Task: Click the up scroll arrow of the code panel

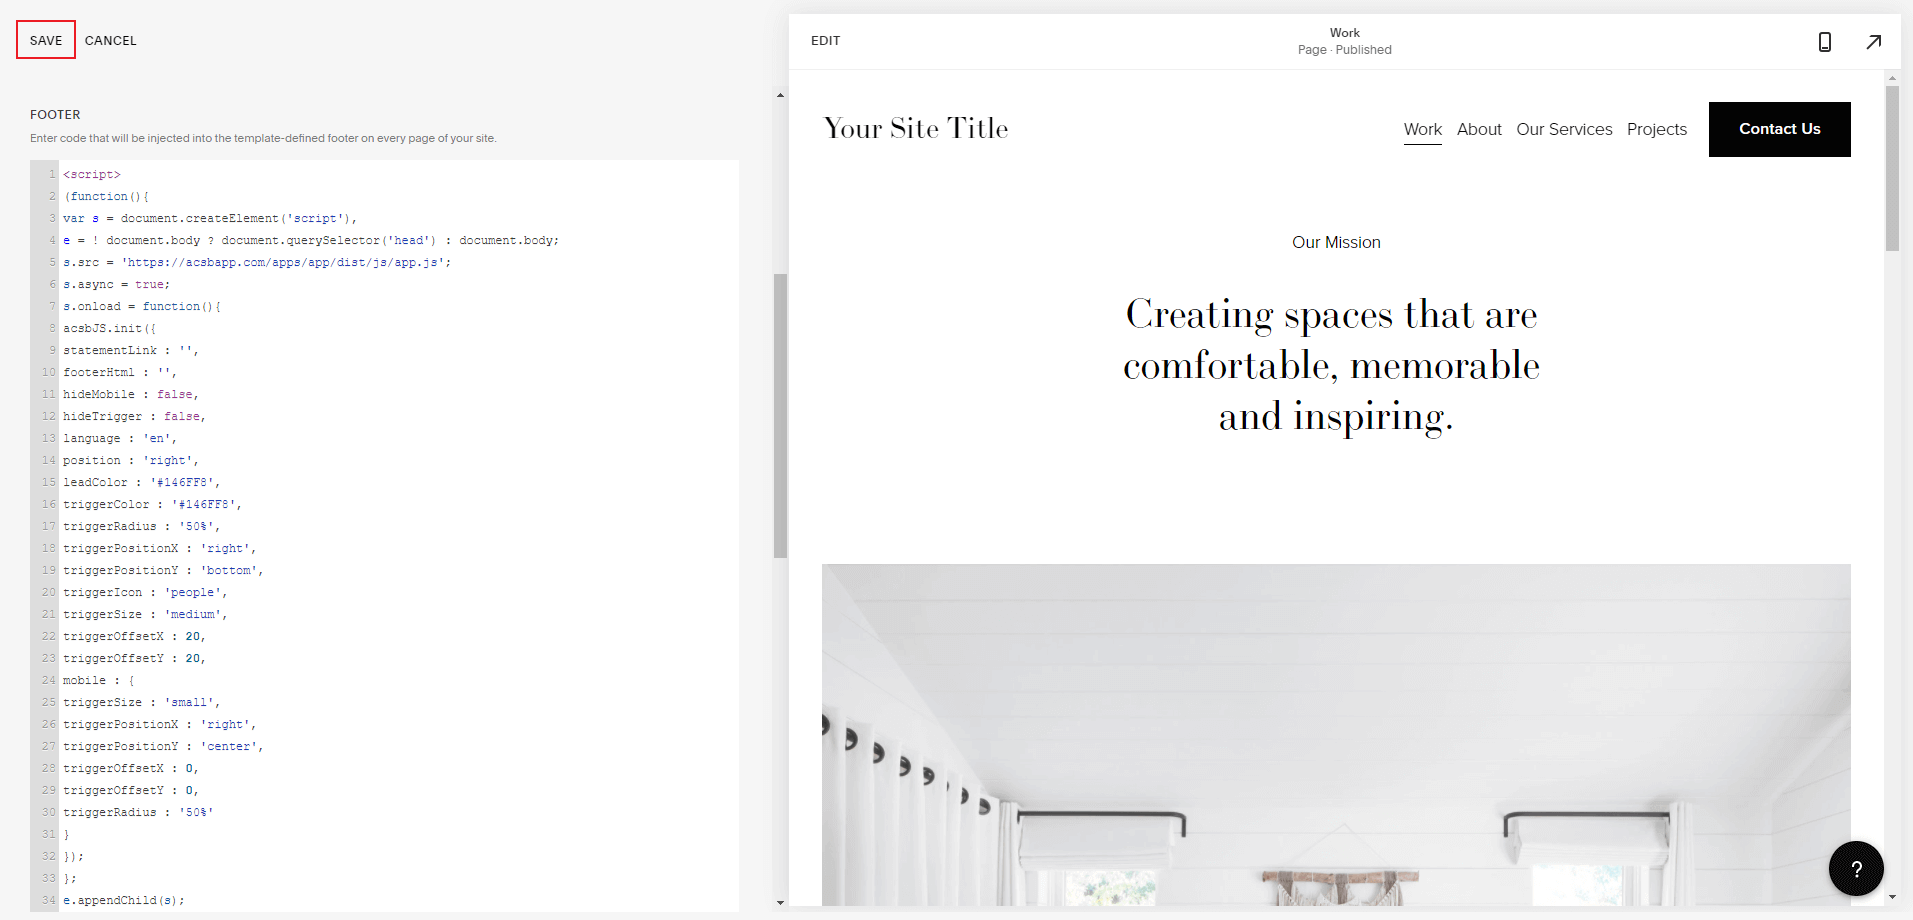Action: coord(780,96)
